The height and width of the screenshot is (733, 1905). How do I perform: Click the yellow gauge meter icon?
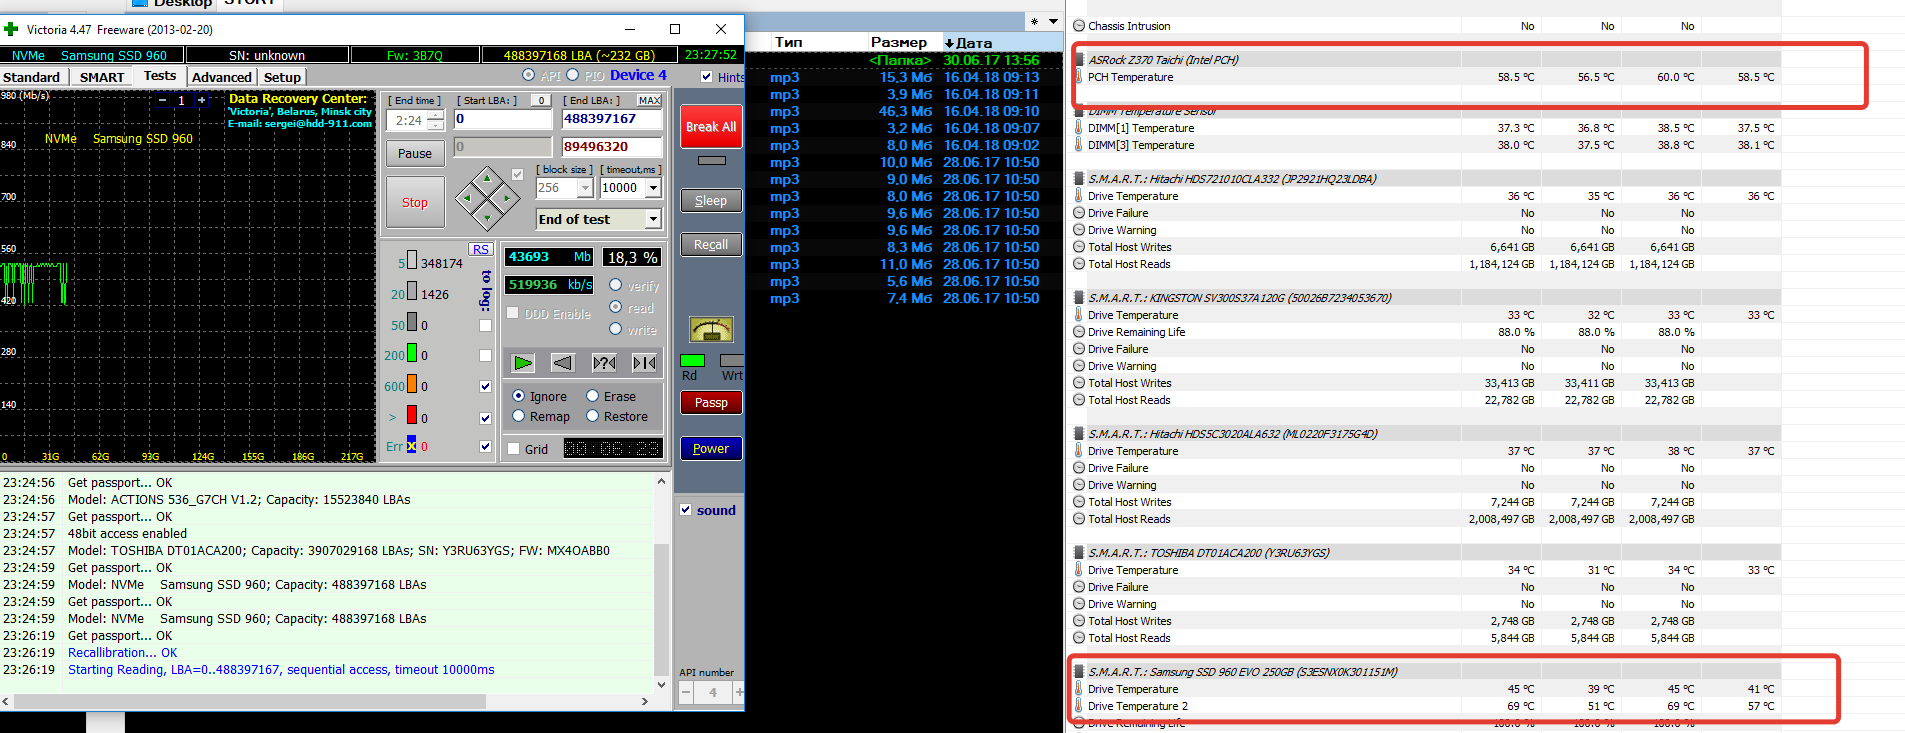pyautogui.click(x=711, y=329)
